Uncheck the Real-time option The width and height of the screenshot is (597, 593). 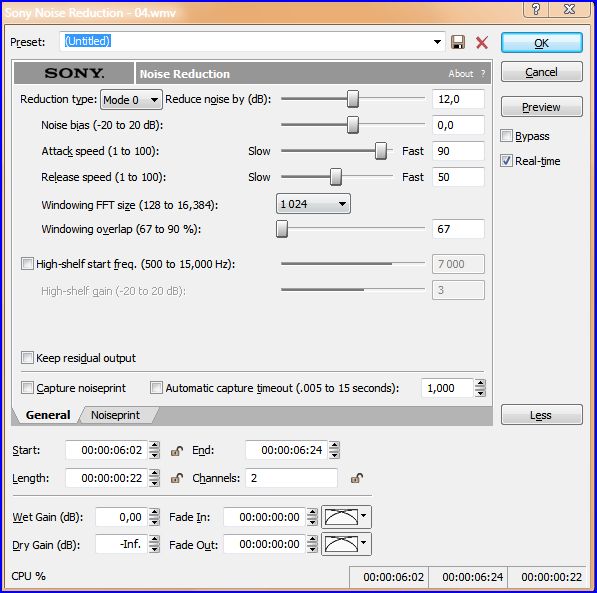click(506, 161)
